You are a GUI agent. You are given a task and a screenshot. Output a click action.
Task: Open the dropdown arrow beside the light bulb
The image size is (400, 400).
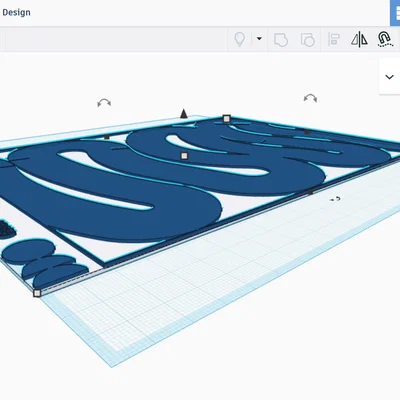coord(259,39)
